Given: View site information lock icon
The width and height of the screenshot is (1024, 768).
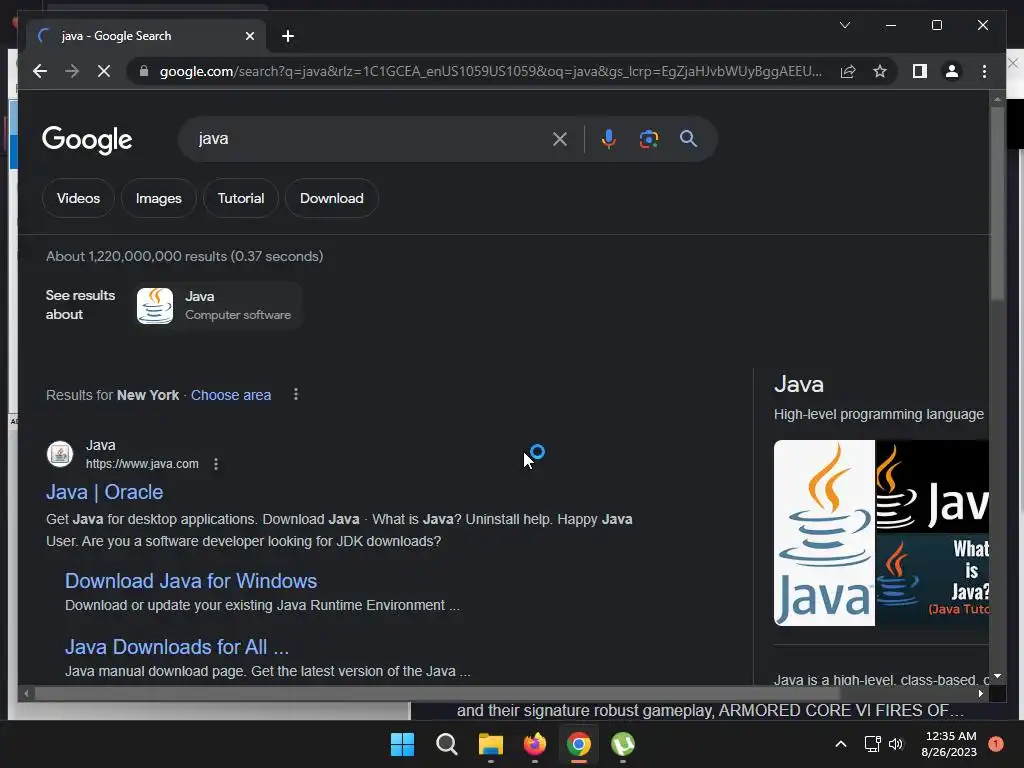Looking at the screenshot, I should (144, 71).
